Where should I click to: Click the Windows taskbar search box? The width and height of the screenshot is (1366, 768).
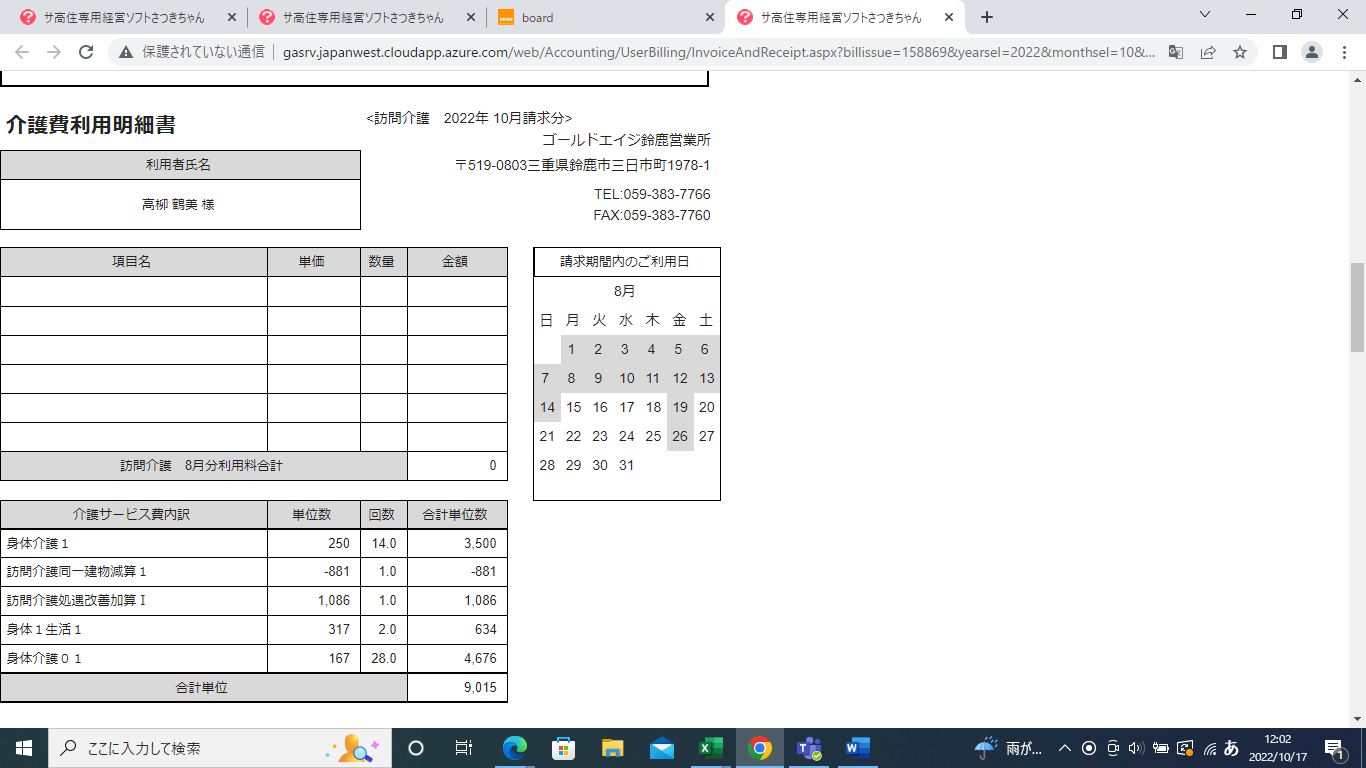[x=190, y=748]
